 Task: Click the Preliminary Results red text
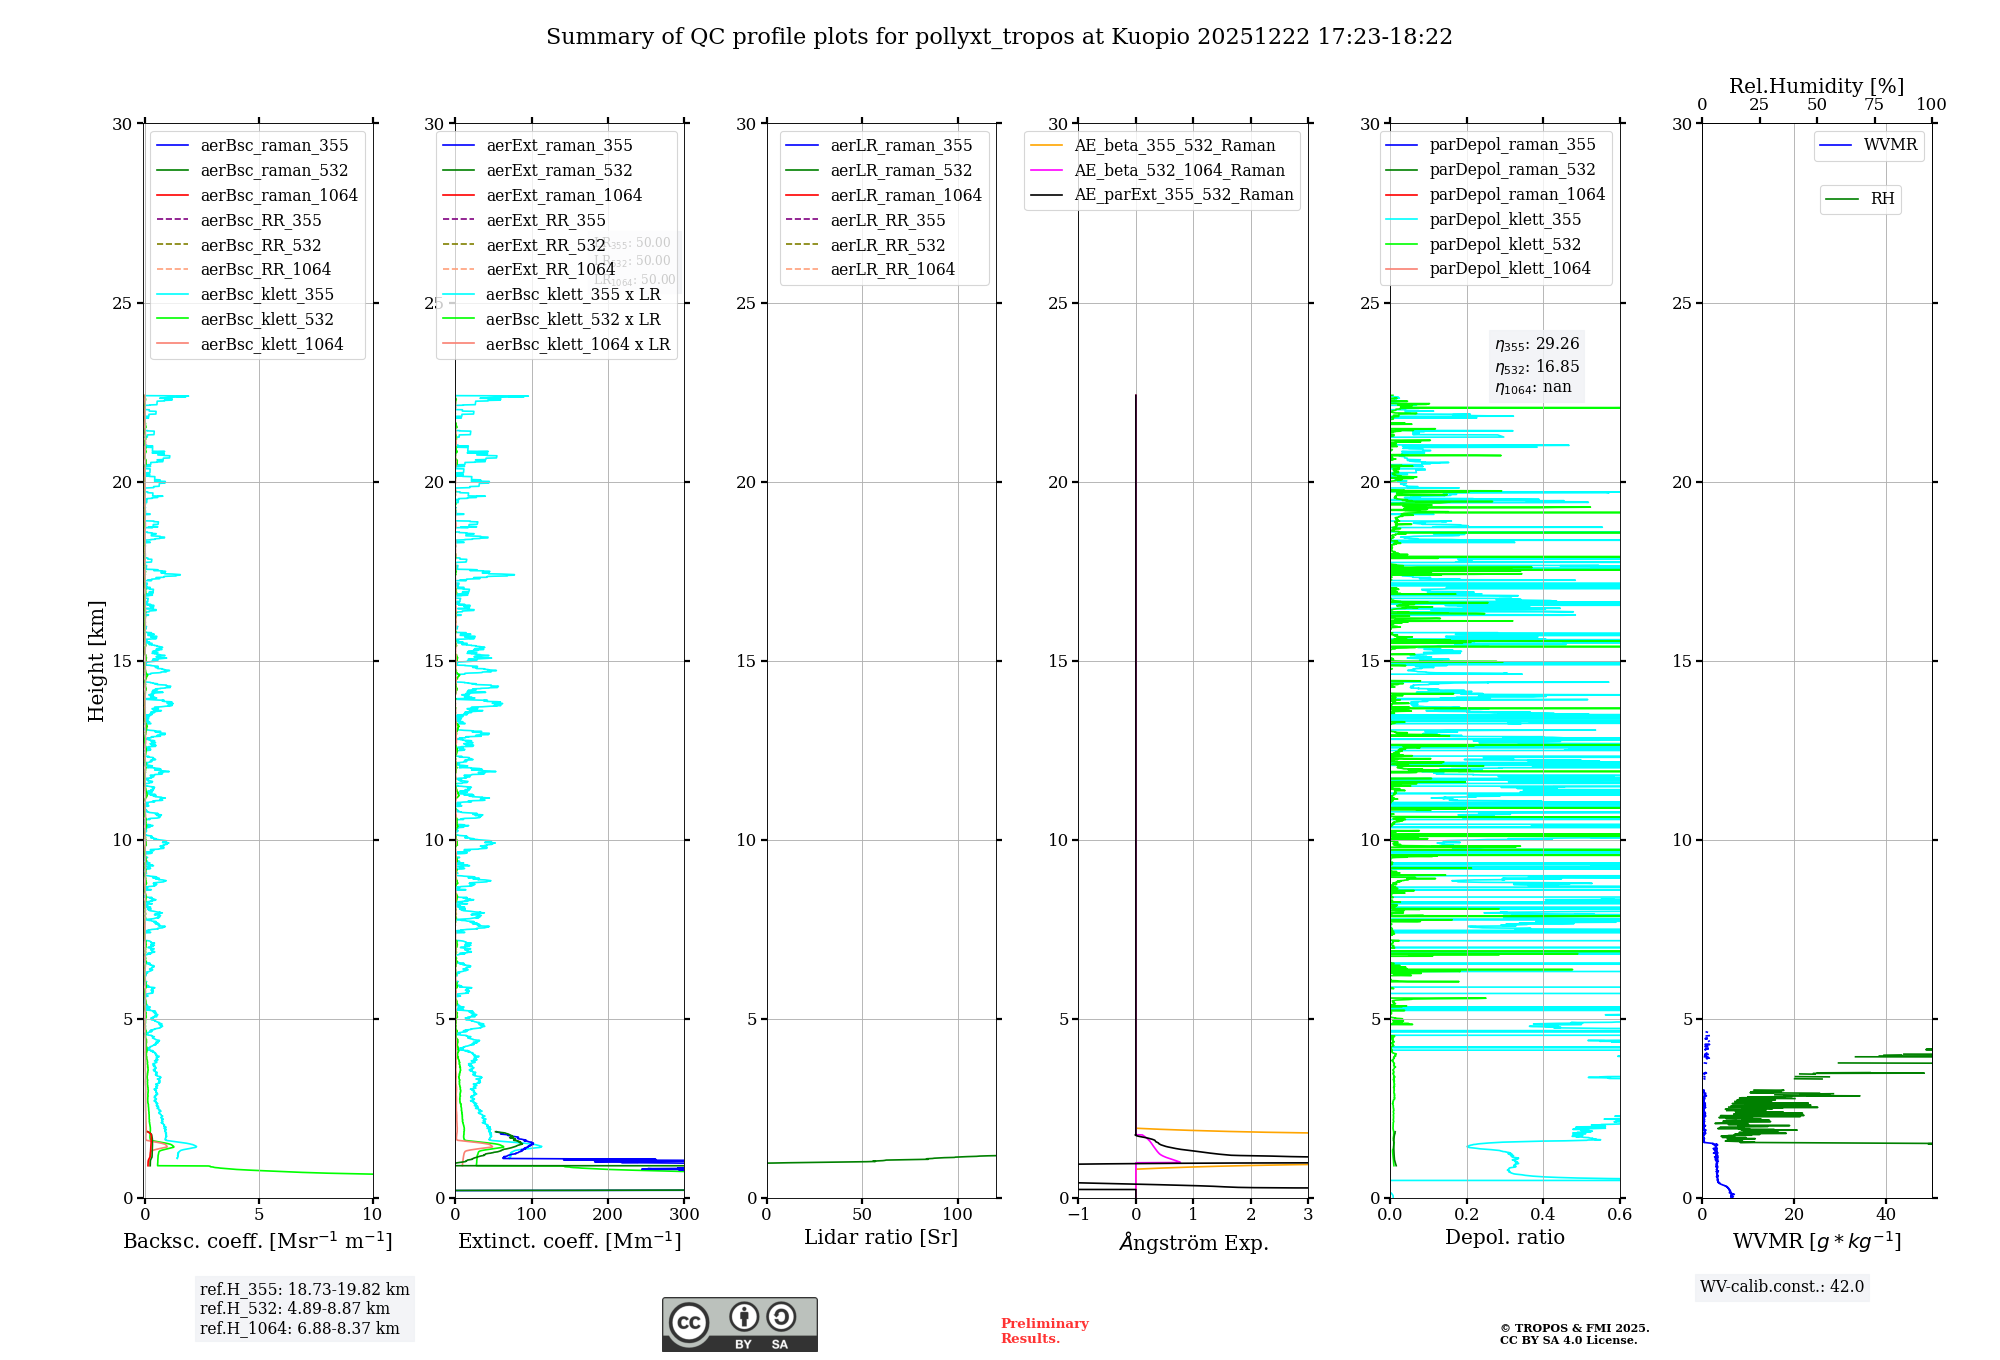tap(1044, 1331)
